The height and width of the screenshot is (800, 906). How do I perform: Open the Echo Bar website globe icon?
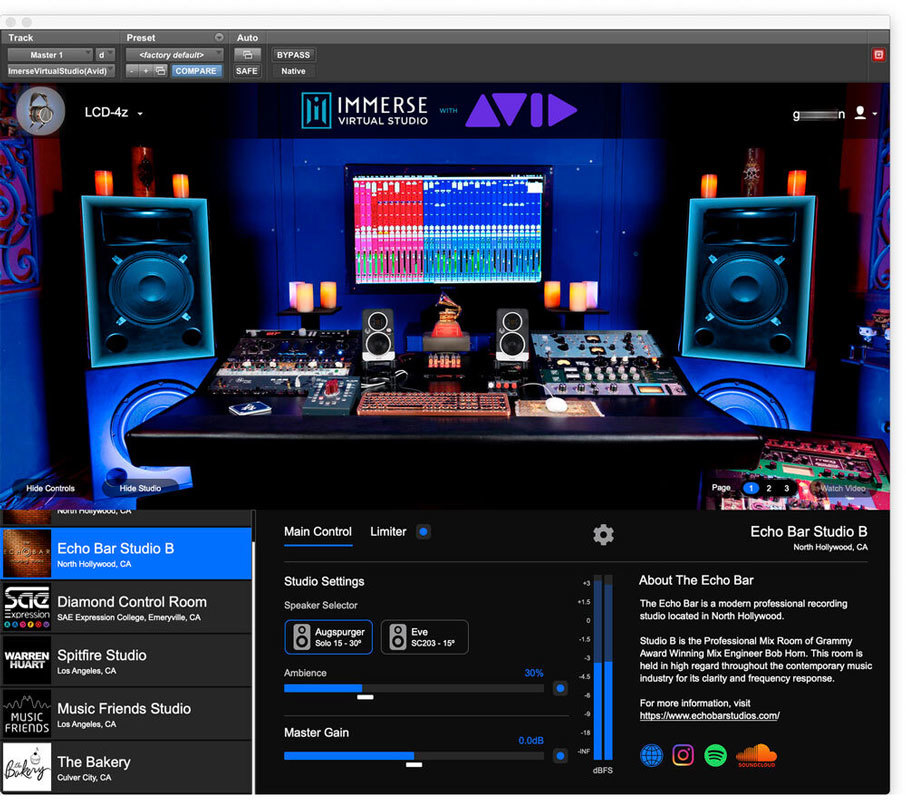tap(651, 755)
